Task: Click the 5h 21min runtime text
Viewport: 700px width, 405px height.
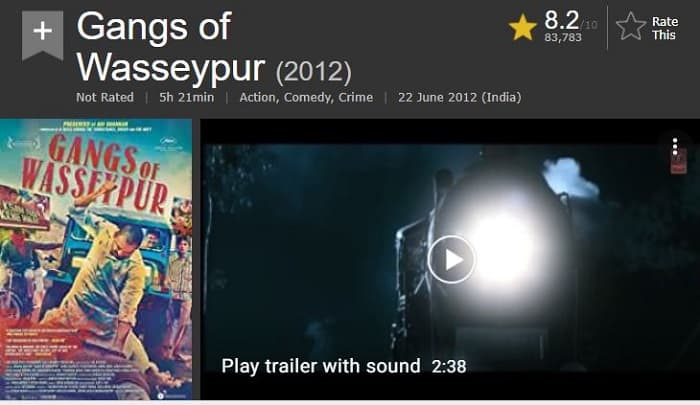Action: 187,97
